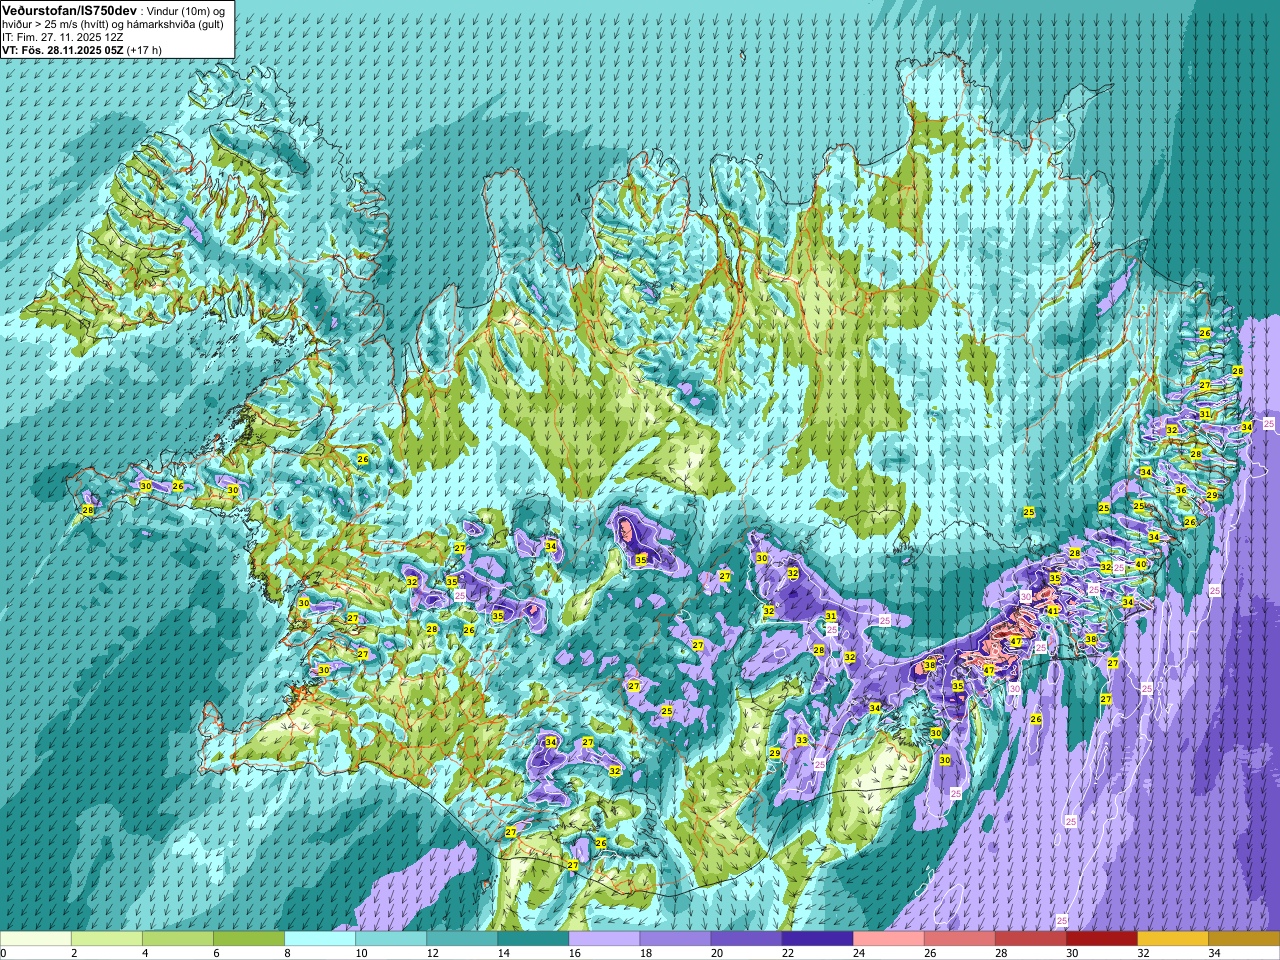Click the valid time line "VT: Fös. 28.11.2025 05Z"
Screen dimensions: 1280x960
point(63,50)
